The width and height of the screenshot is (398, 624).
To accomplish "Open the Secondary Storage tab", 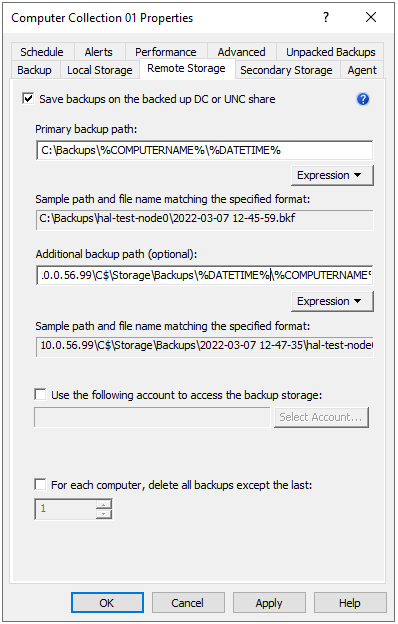I will tap(286, 70).
